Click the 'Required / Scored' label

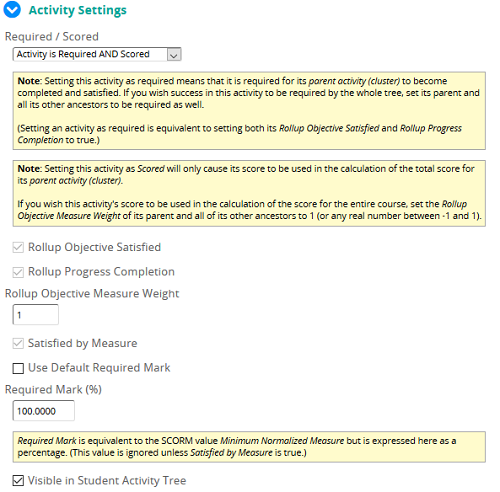52,37
